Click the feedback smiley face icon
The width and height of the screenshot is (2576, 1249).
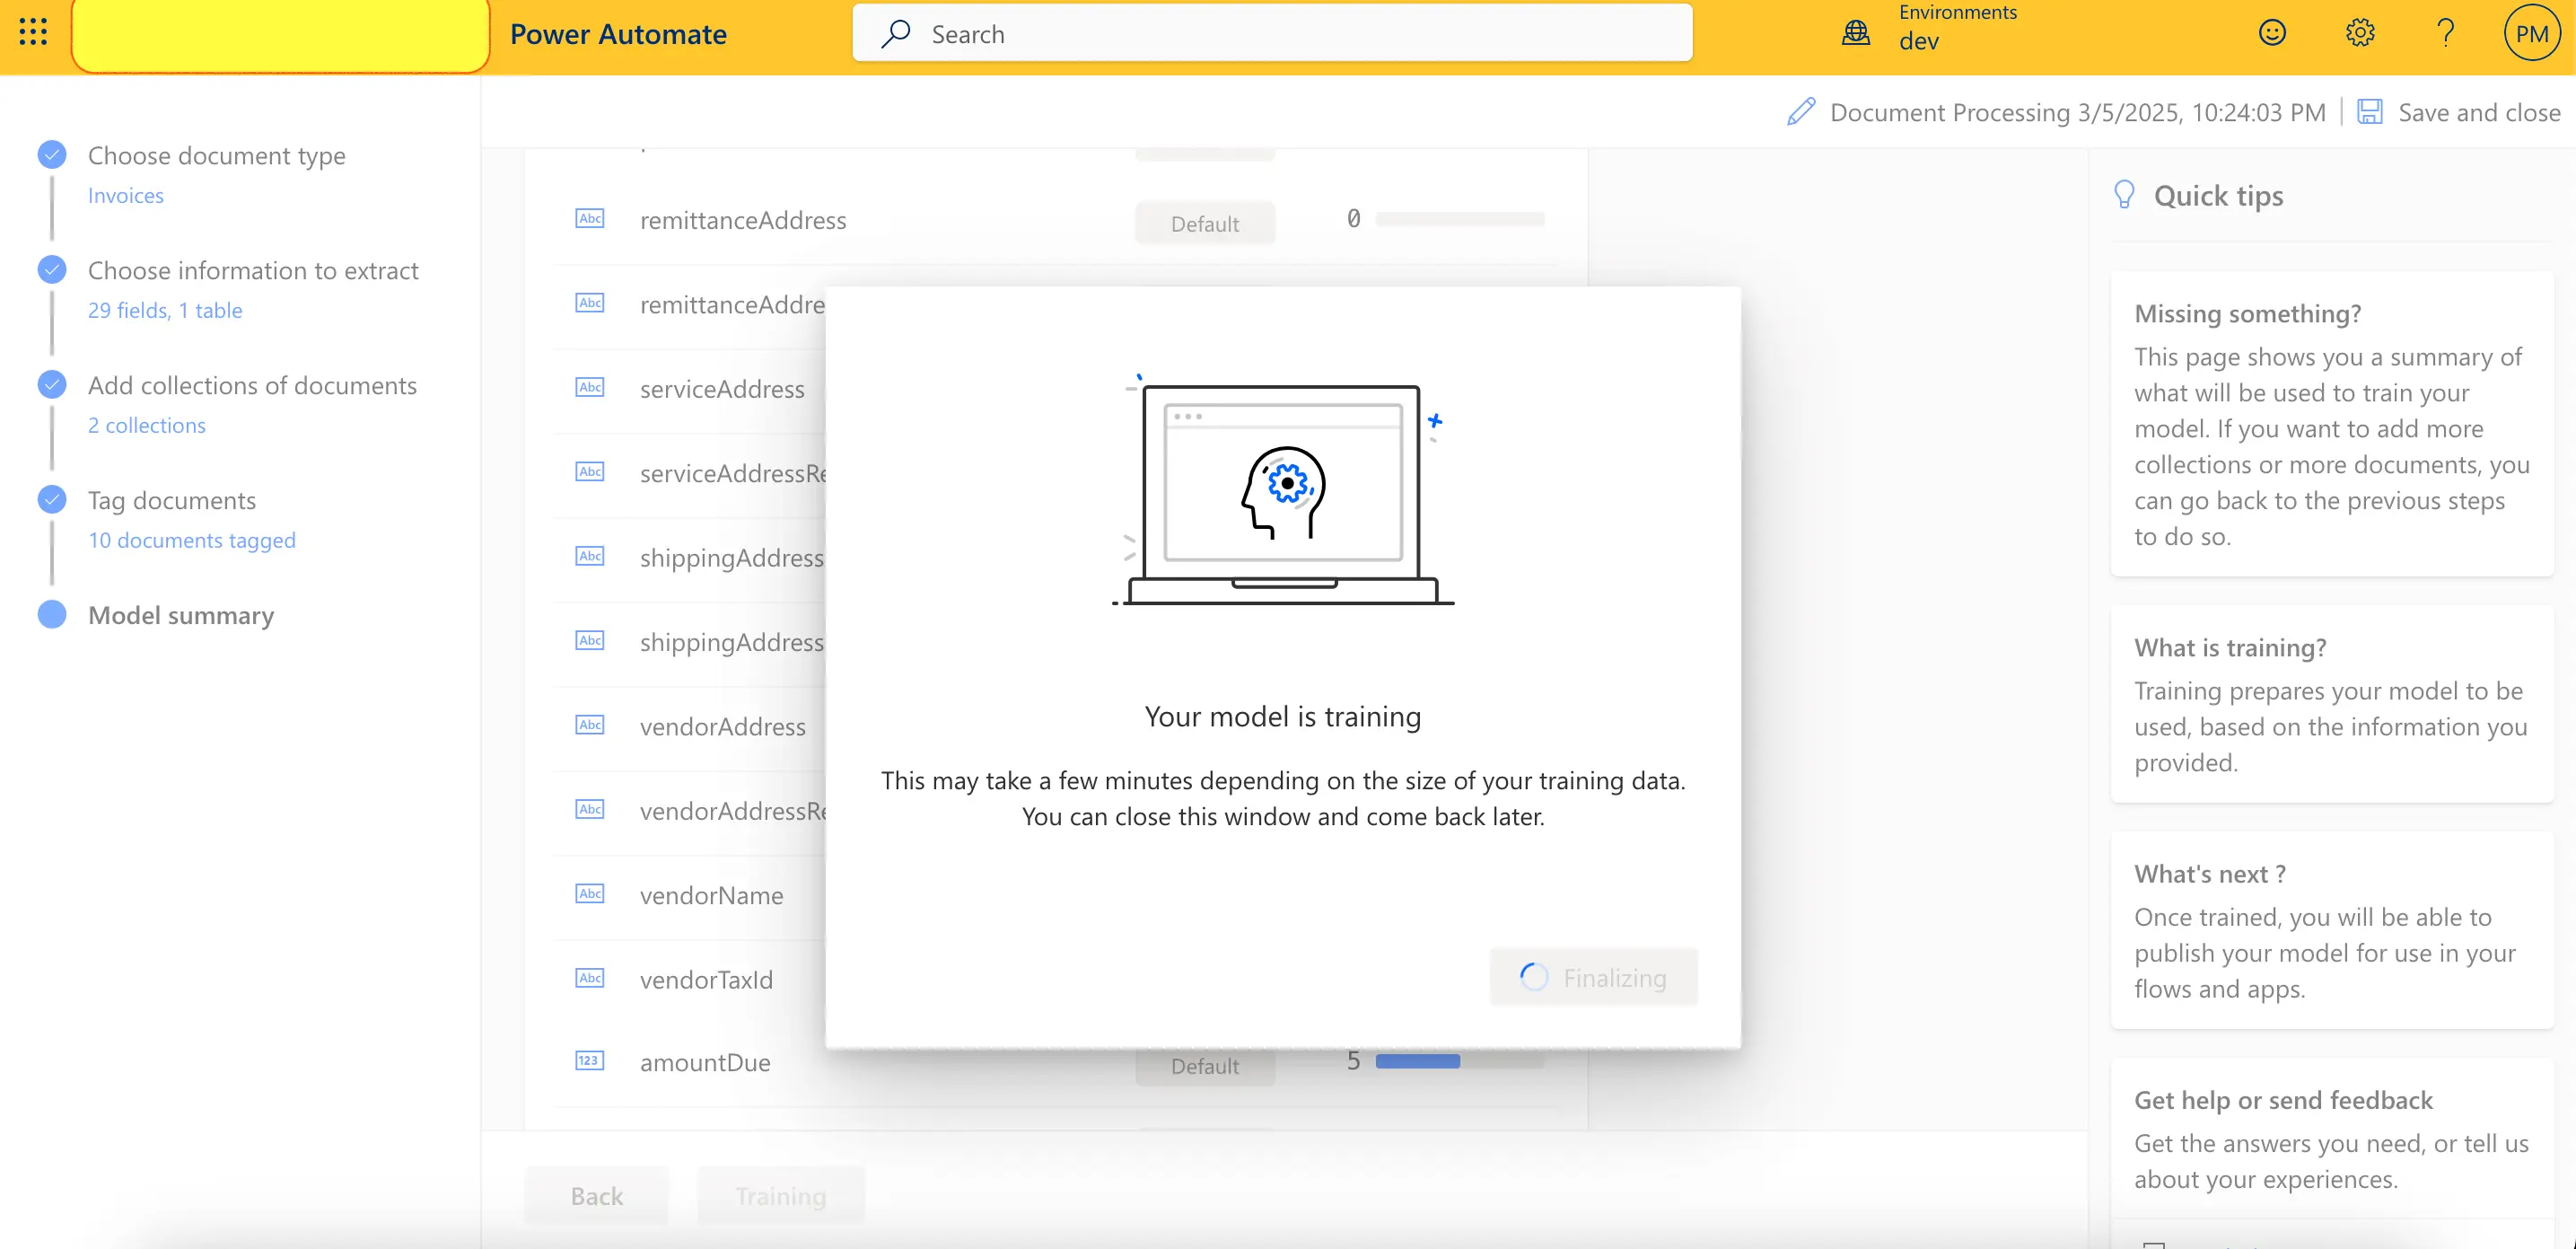tap(2272, 31)
